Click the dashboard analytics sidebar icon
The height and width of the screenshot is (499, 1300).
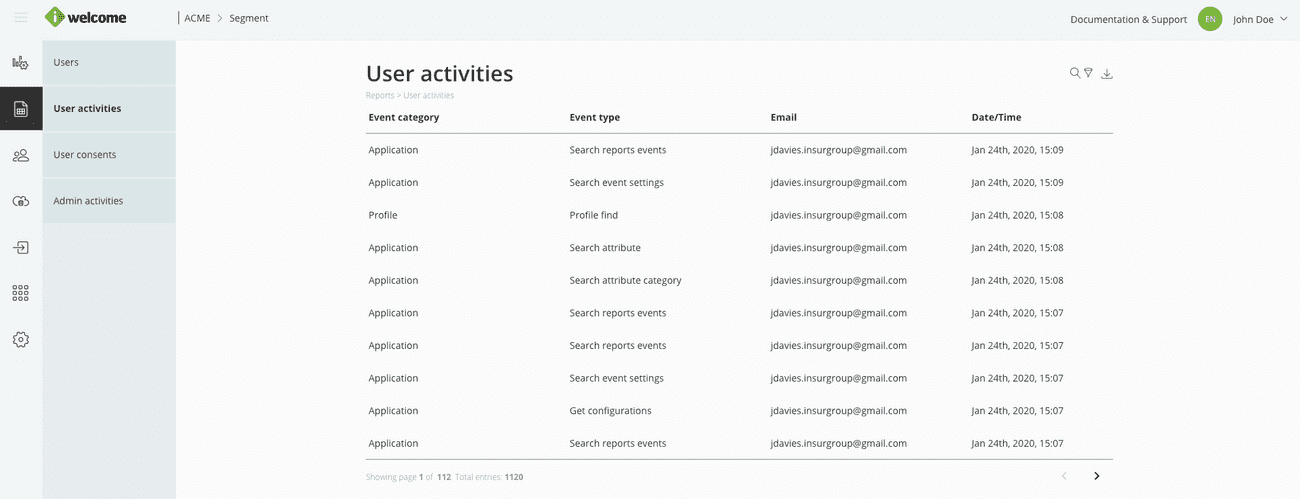[x=20, y=63]
